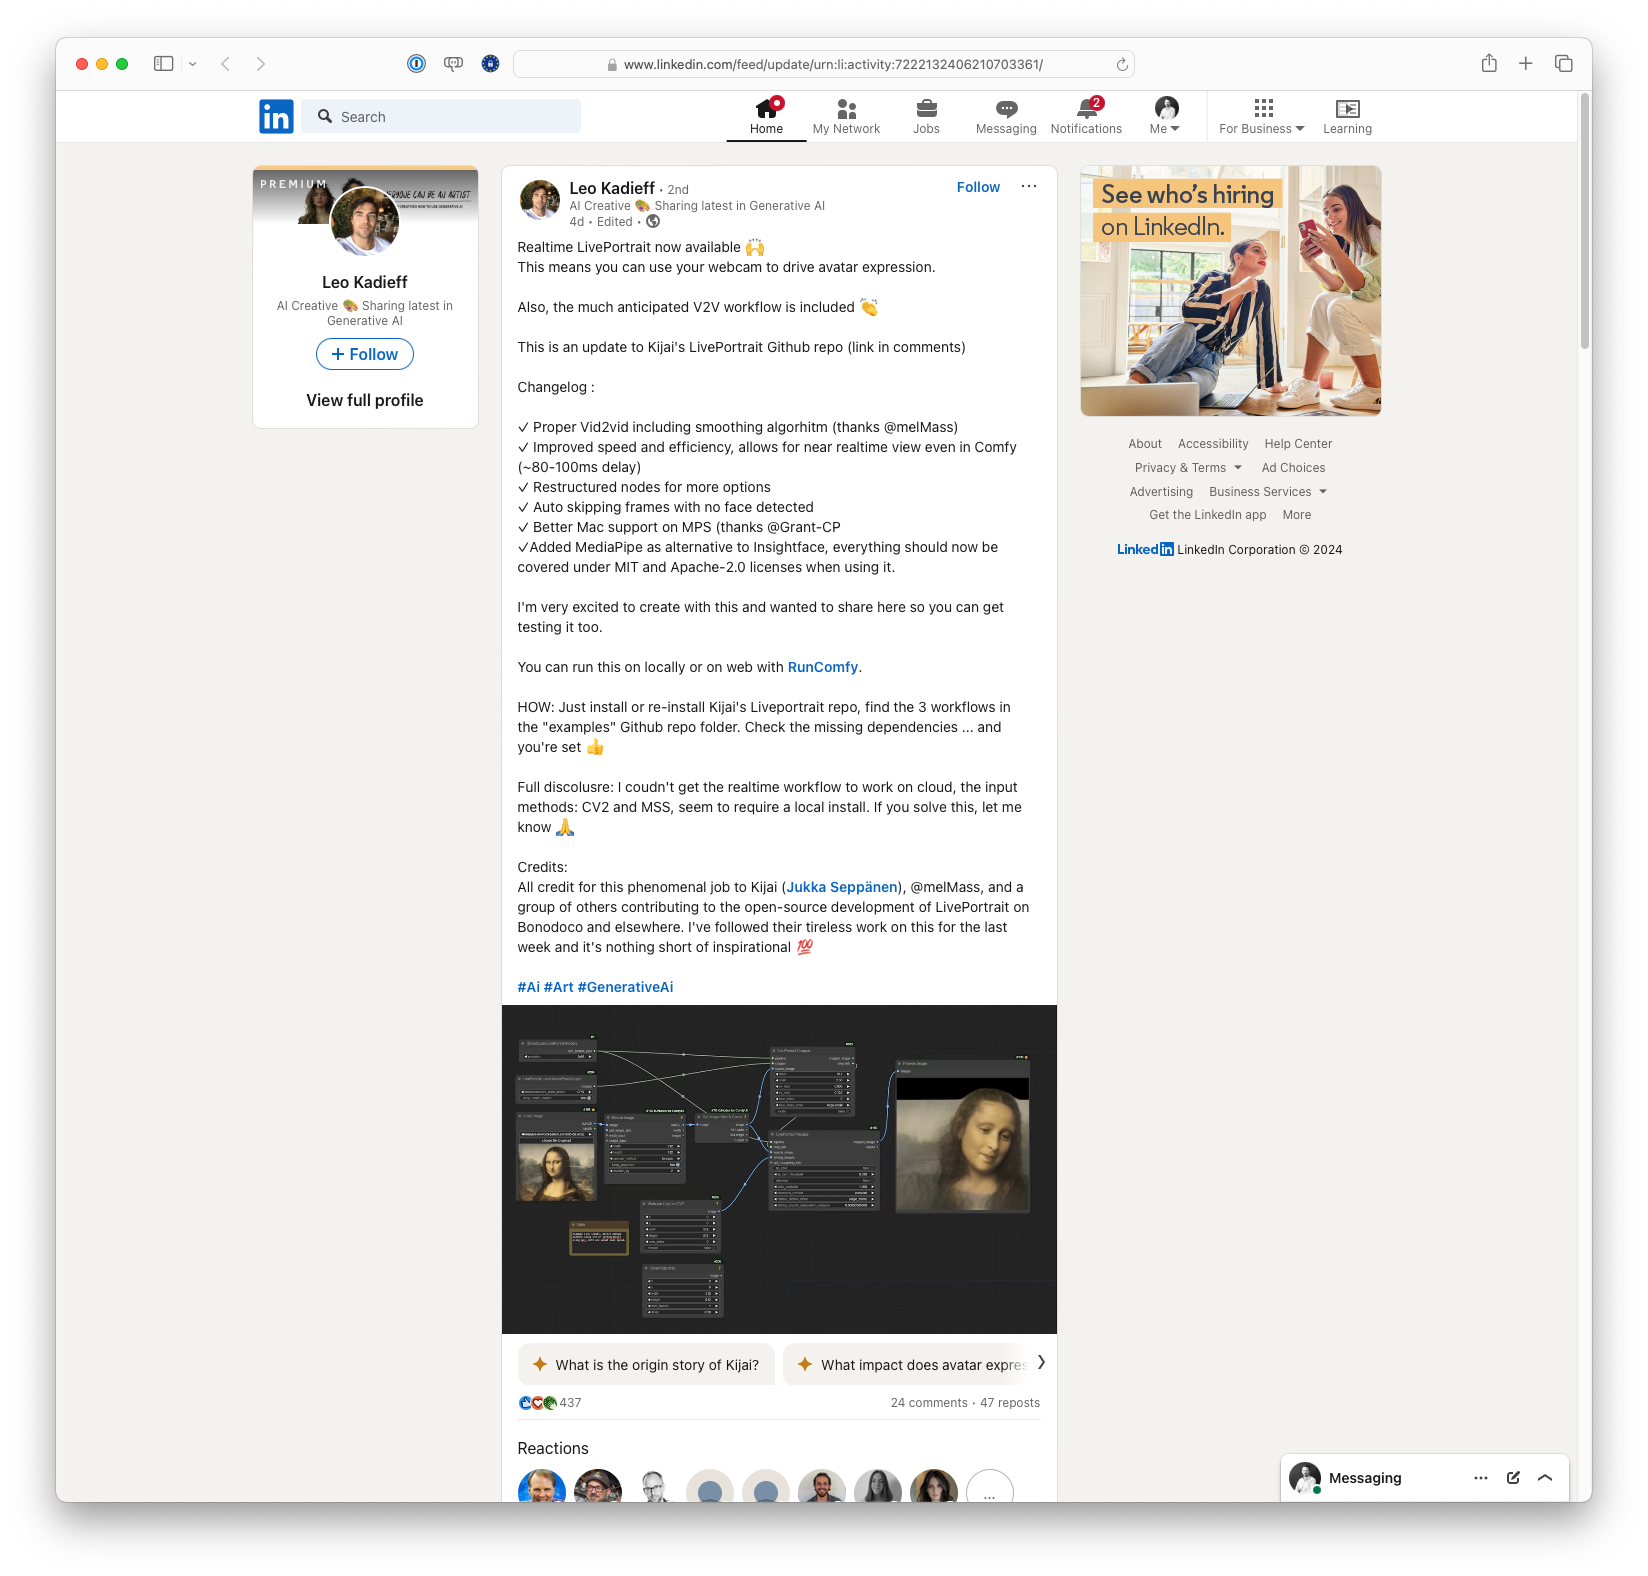Viewport: 1648px width, 1576px height.
Task: Click the LinkedIn logo icon
Action: coord(276,117)
